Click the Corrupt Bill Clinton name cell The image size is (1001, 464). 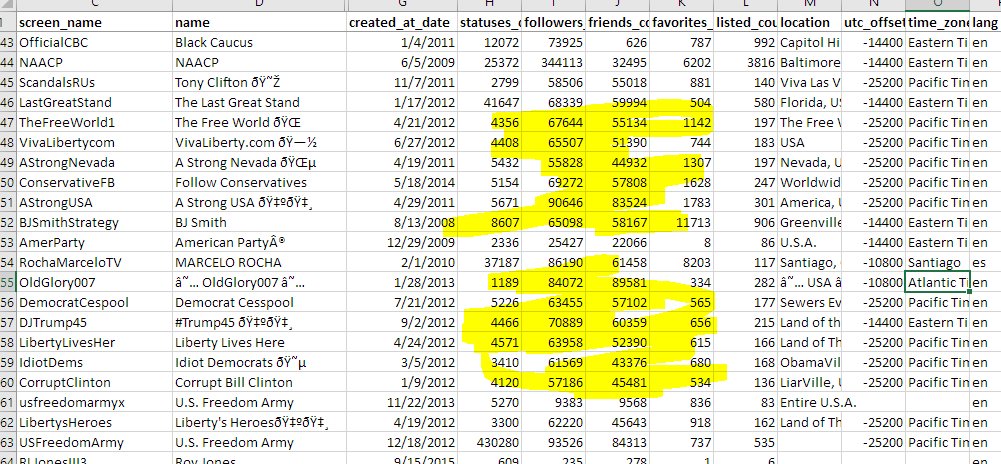[x=260, y=382]
